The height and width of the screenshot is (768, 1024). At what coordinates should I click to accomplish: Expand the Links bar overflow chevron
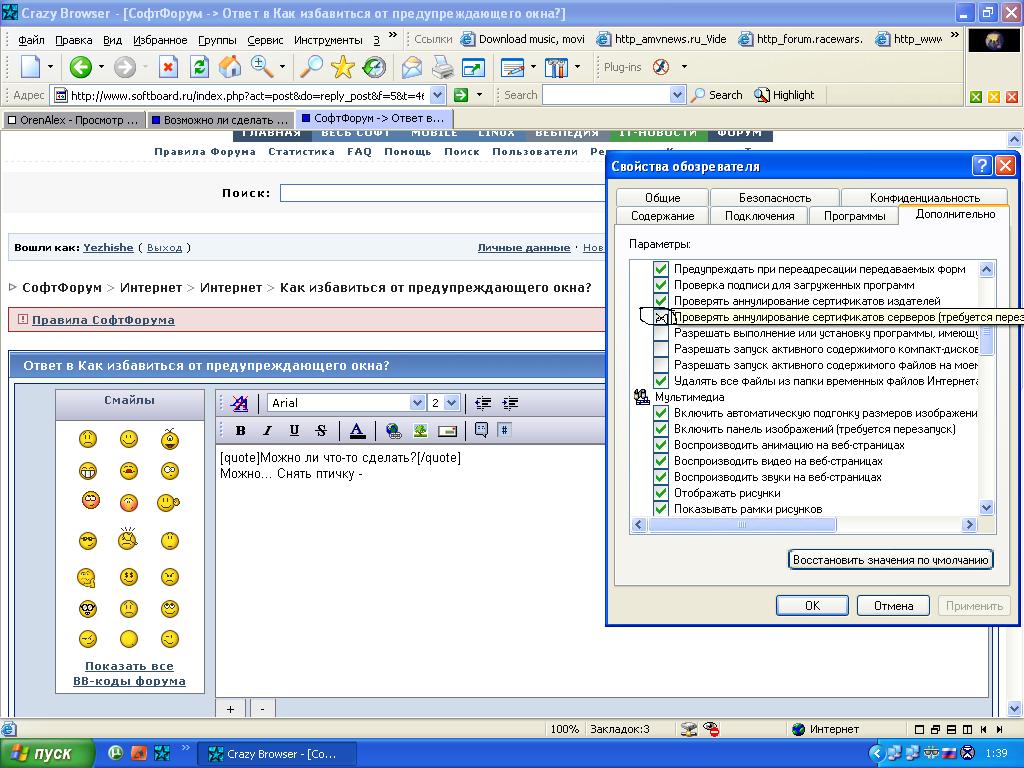955,35
